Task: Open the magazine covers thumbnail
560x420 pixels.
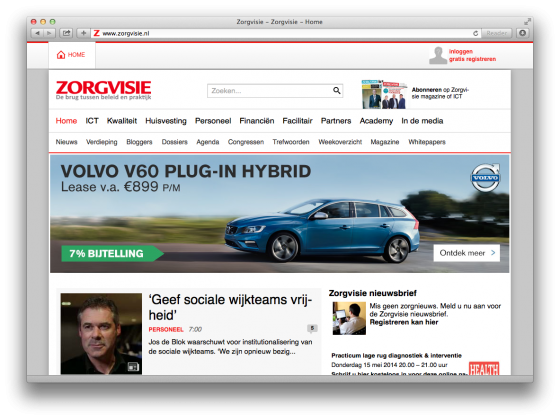Action: tap(384, 94)
